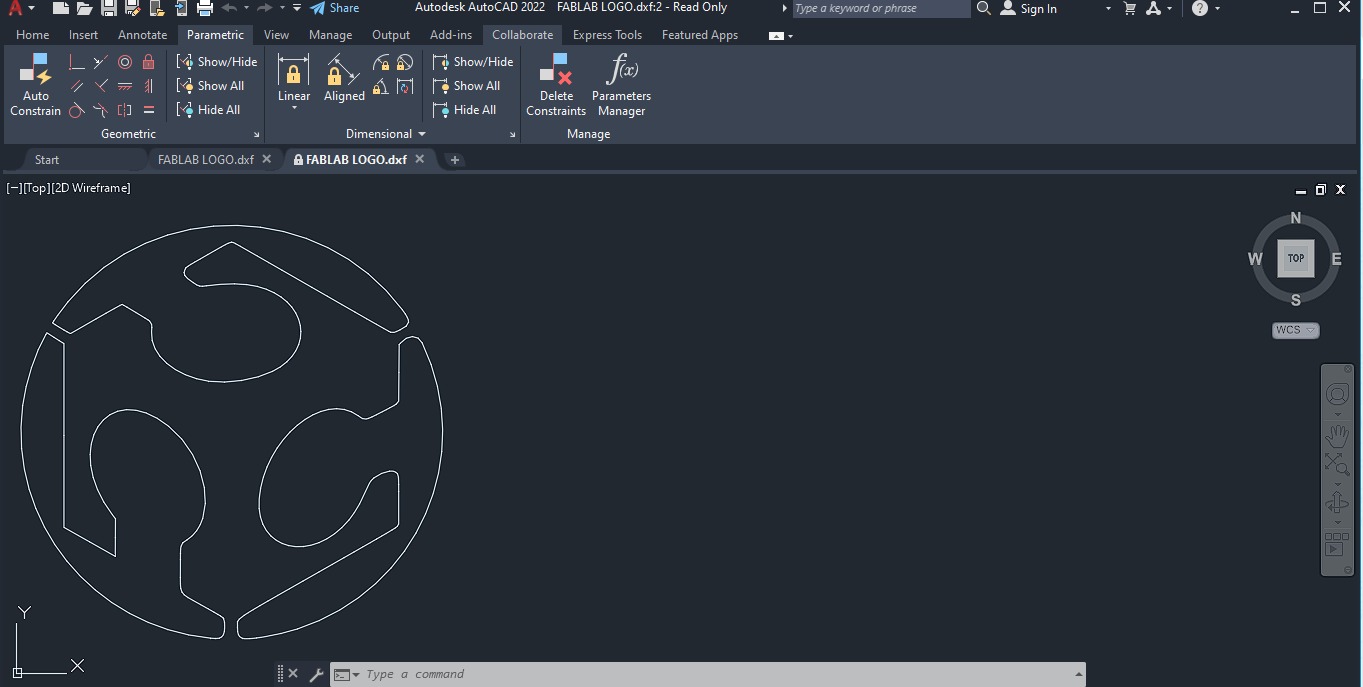The width and height of the screenshot is (1363, 687).
Task: Click the Undo arrow icon
Action: (229, 8)
